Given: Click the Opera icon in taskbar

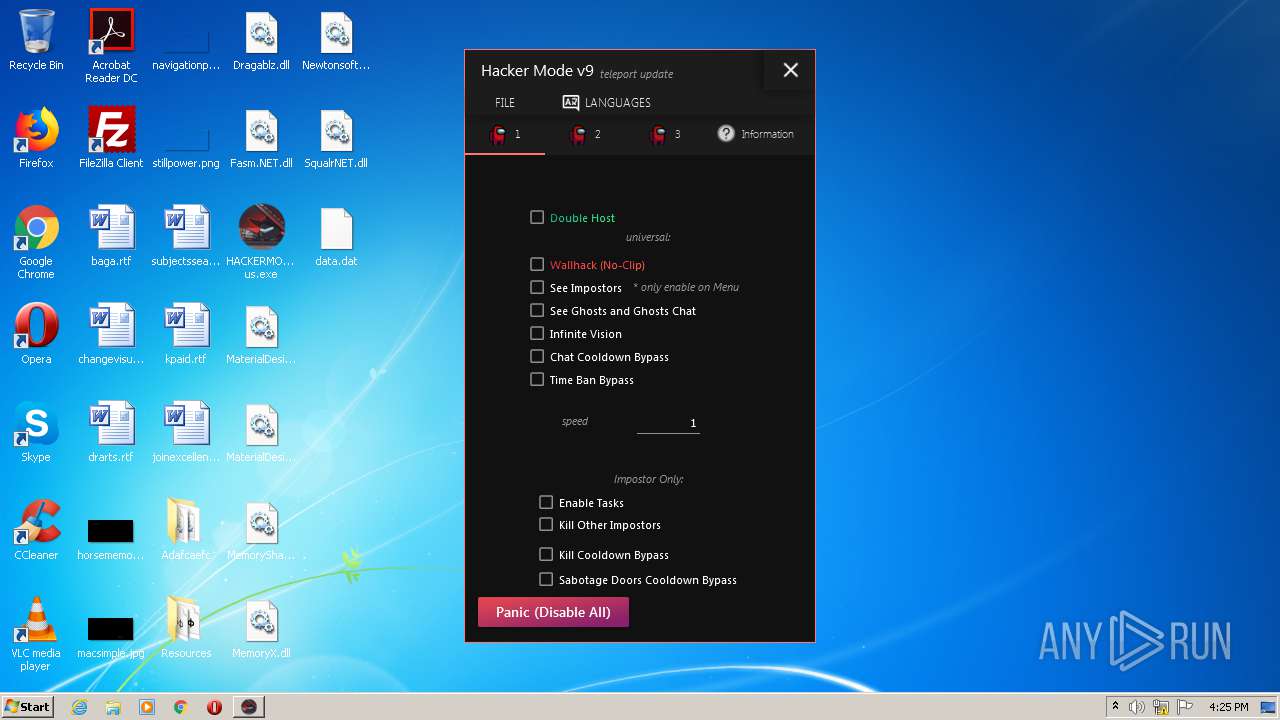Looking at the screenshot, I should (x=214, y=707).
